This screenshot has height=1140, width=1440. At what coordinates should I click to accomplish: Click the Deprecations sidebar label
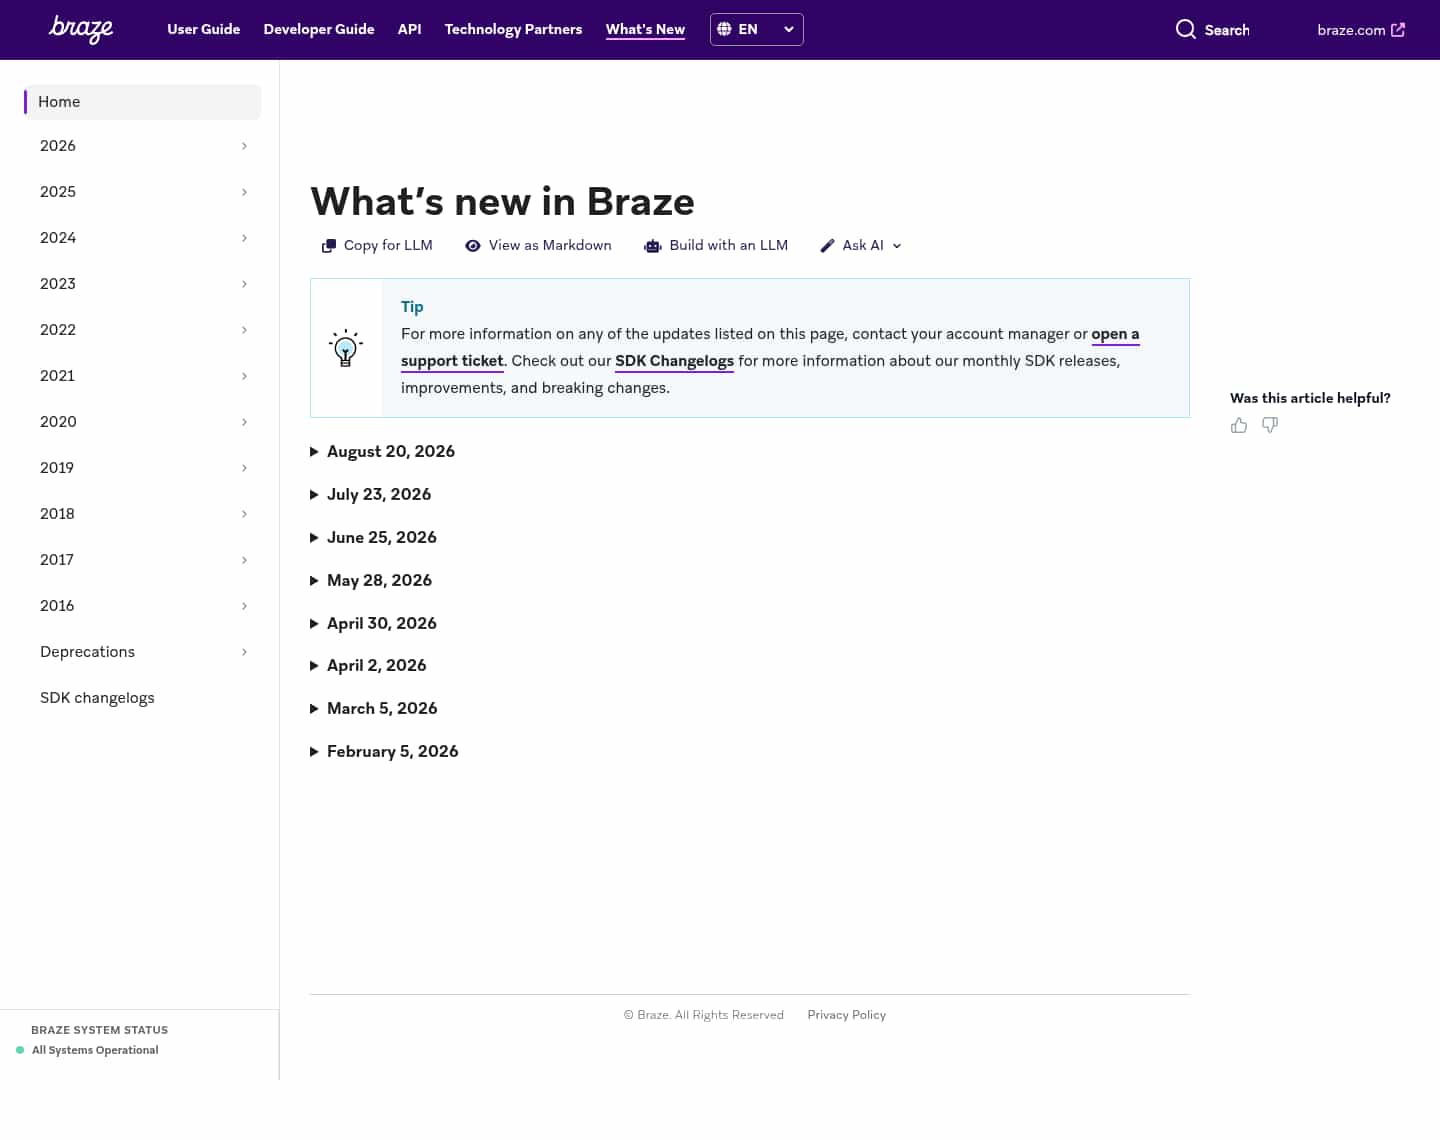[x=87, y=652]
